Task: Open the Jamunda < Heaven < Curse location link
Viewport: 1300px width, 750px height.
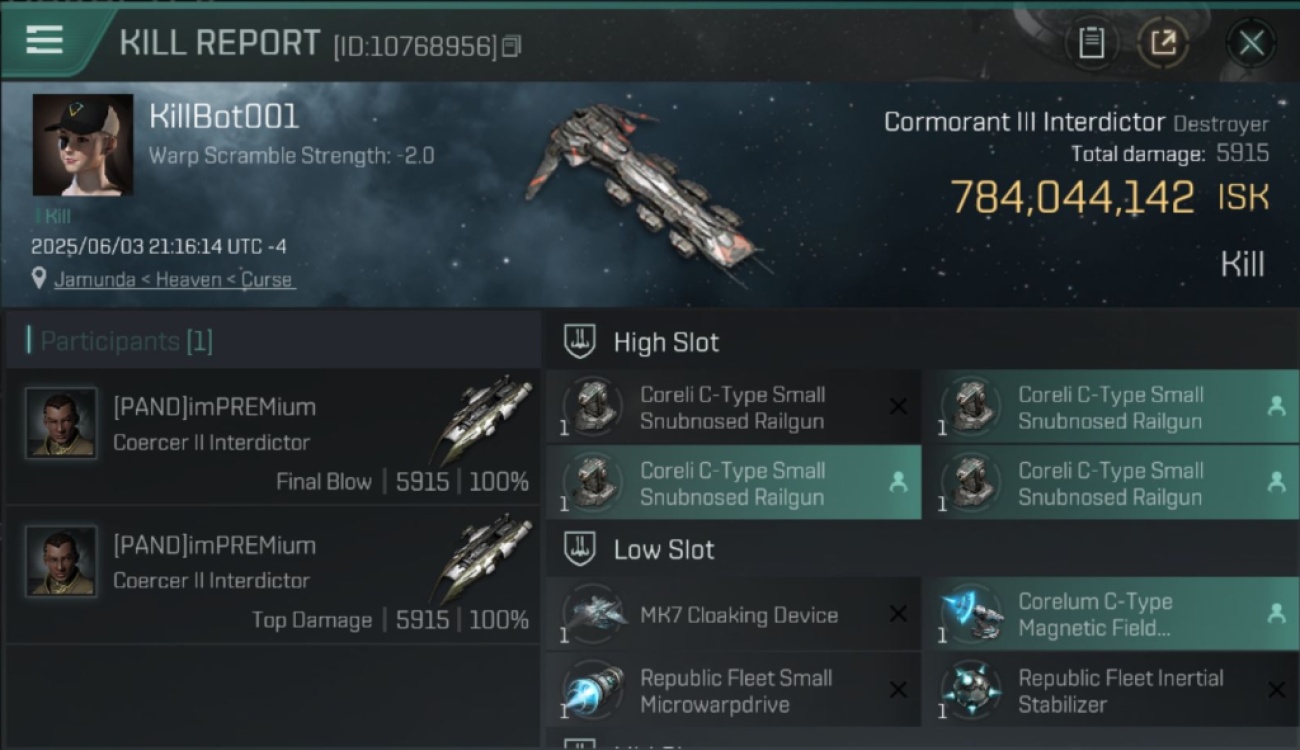Action: click(173, 279)
